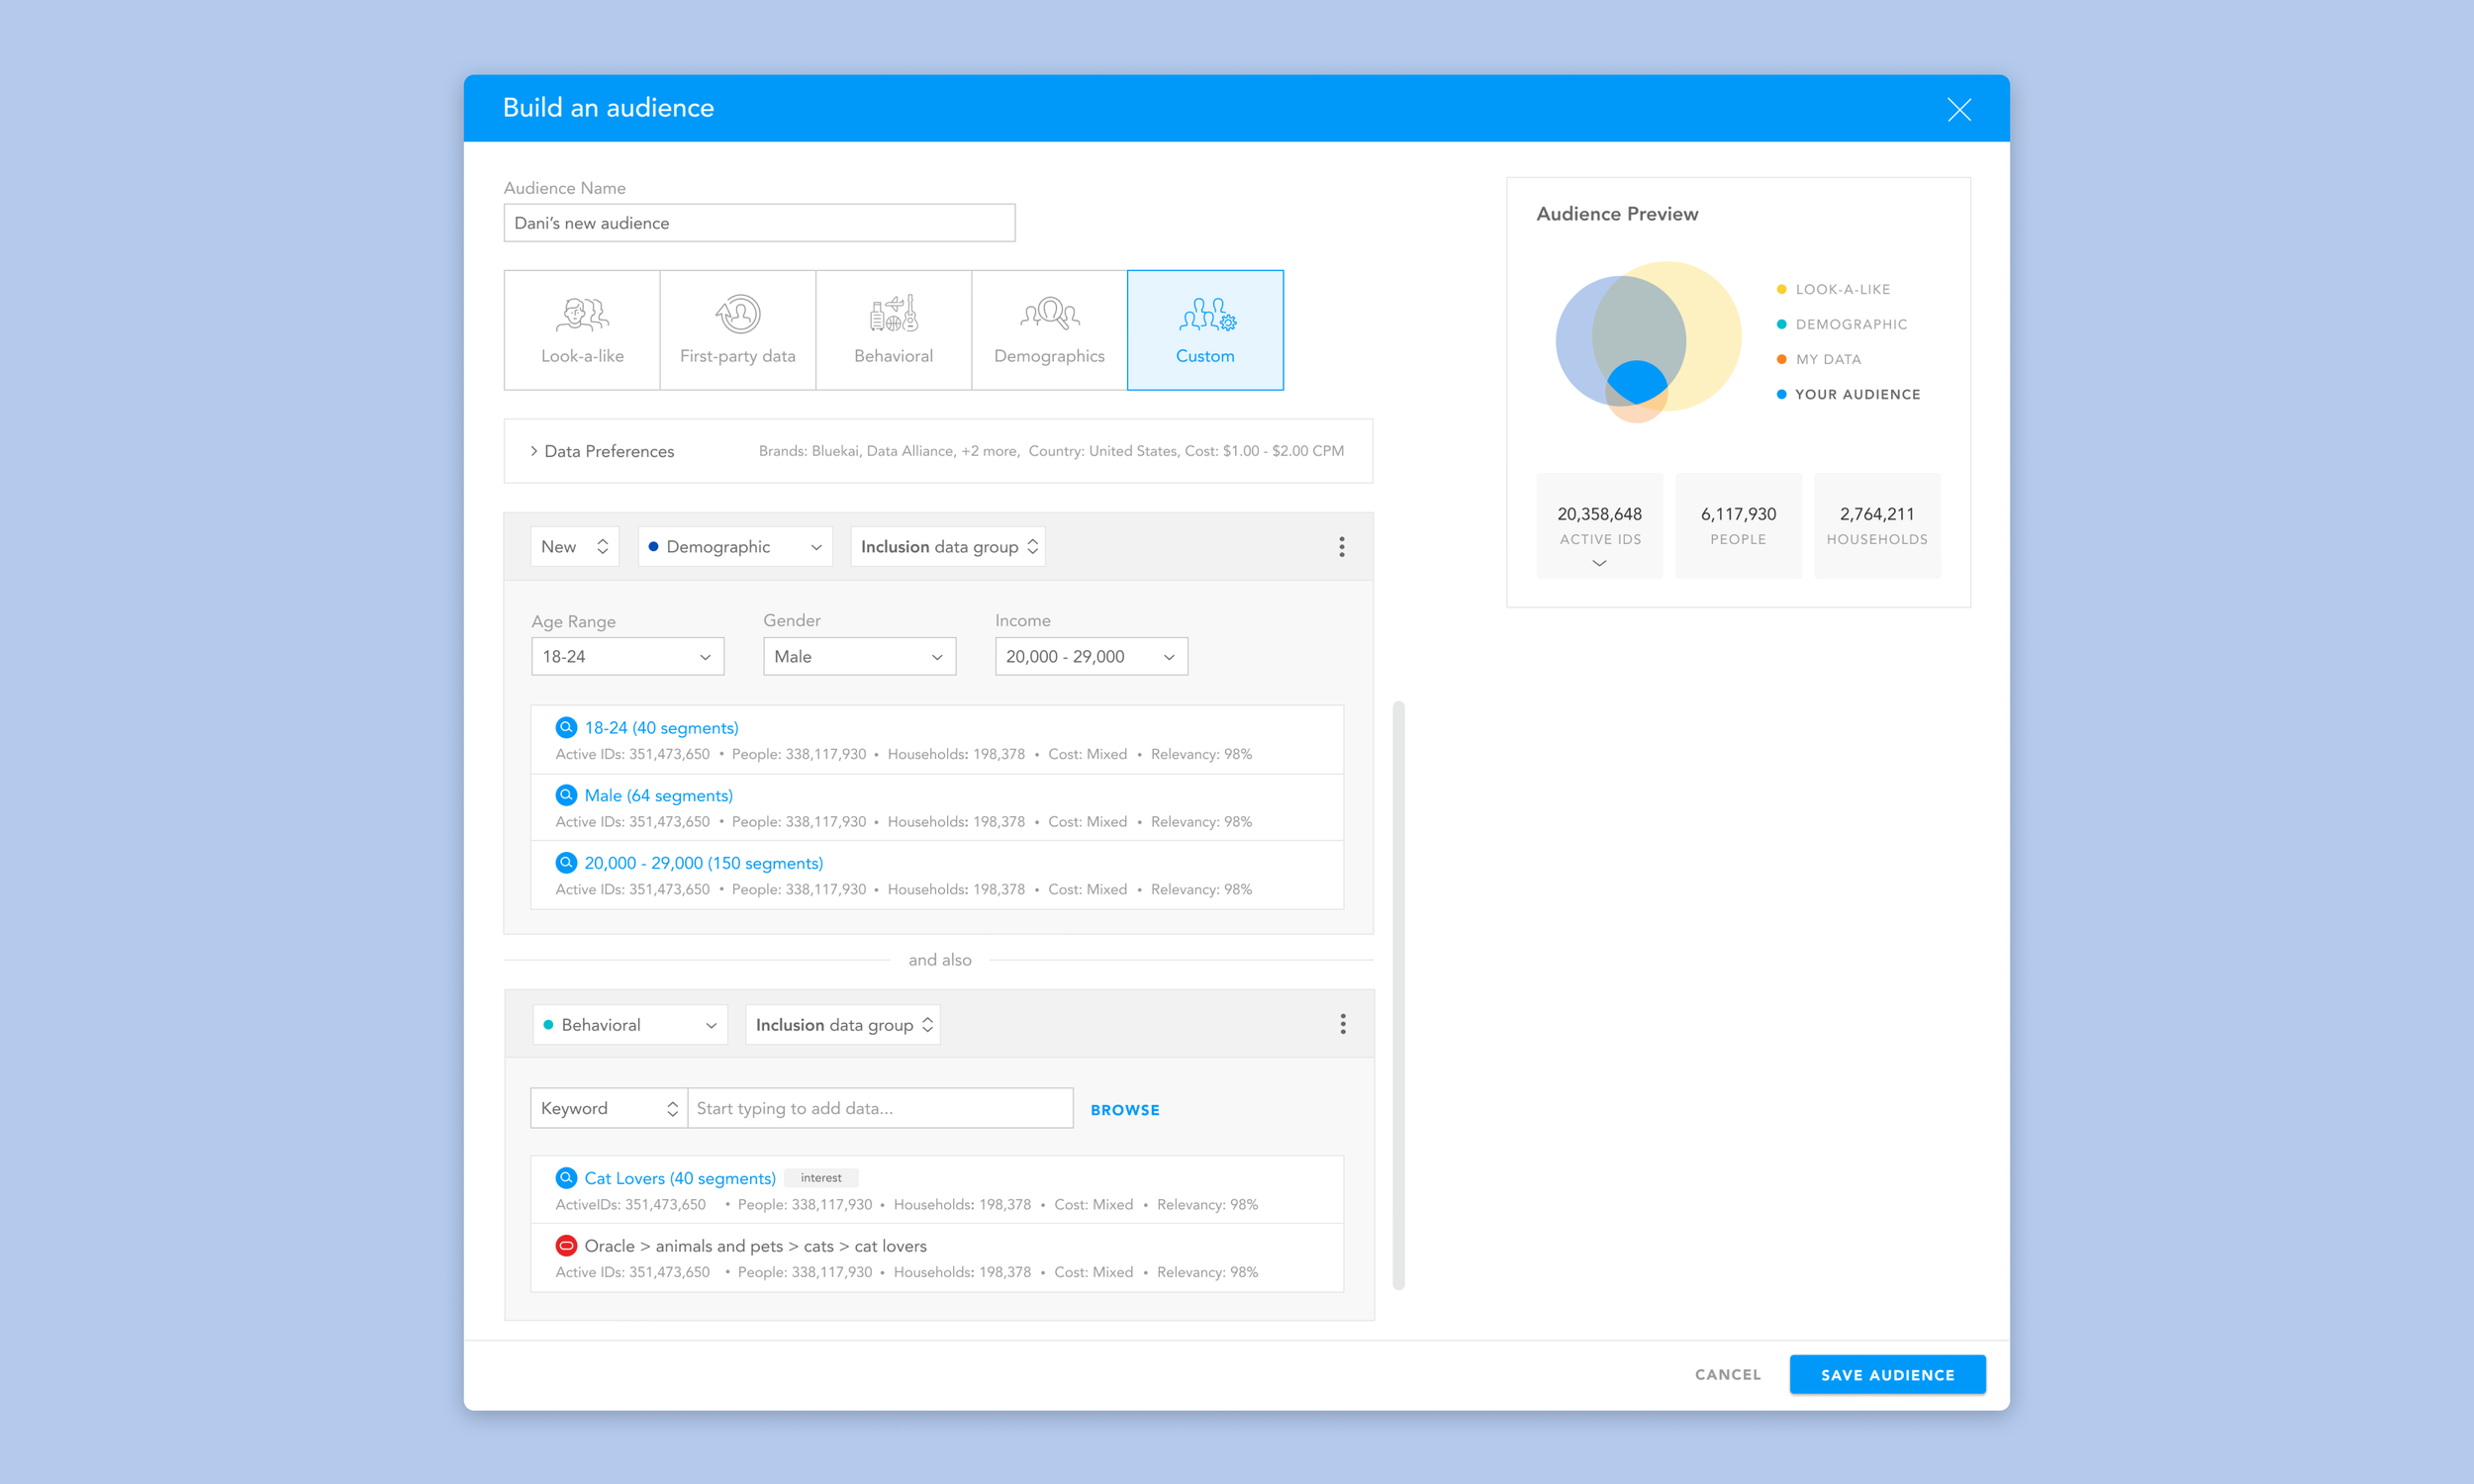Open the Income 20,000 - 29,000 dropdown
This screenshot has width=2474, height=1484.
click(x=1090, y=657)
